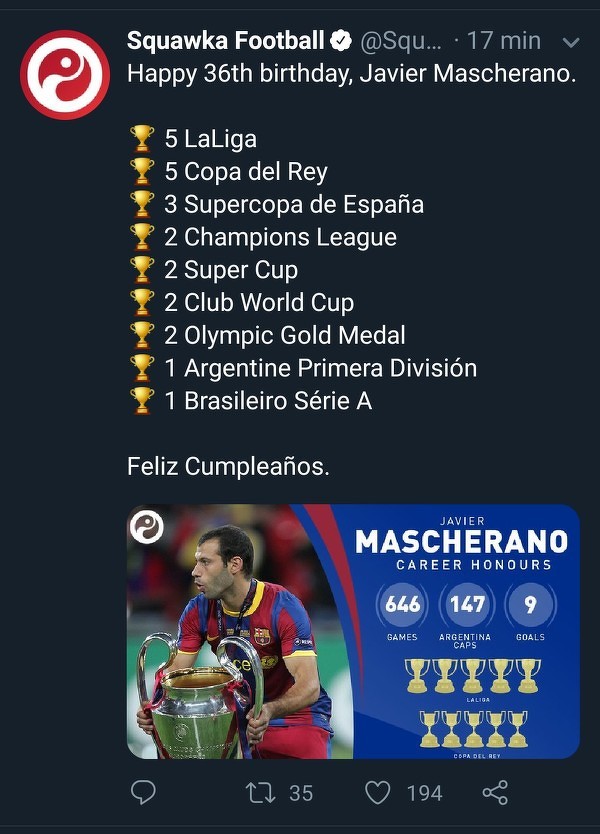Like the tweet with the heart icon

pyautogui.click(x=377, y=792)
